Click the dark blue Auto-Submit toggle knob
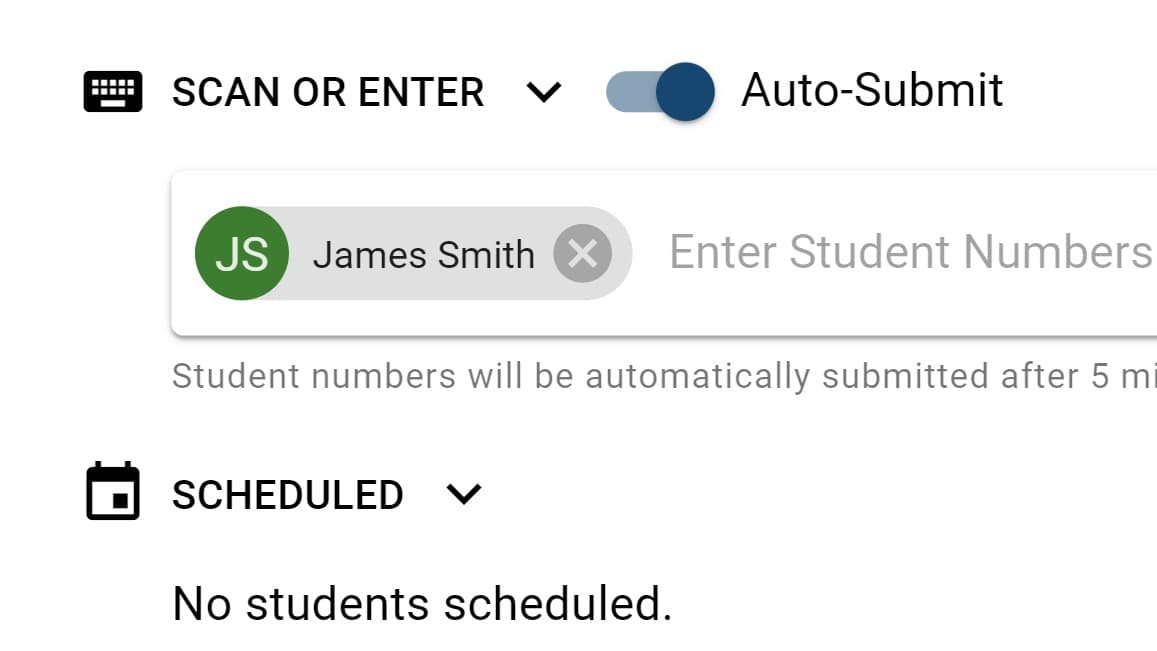The width and height of the screenshot is (1157, 651). click(685, 92)
